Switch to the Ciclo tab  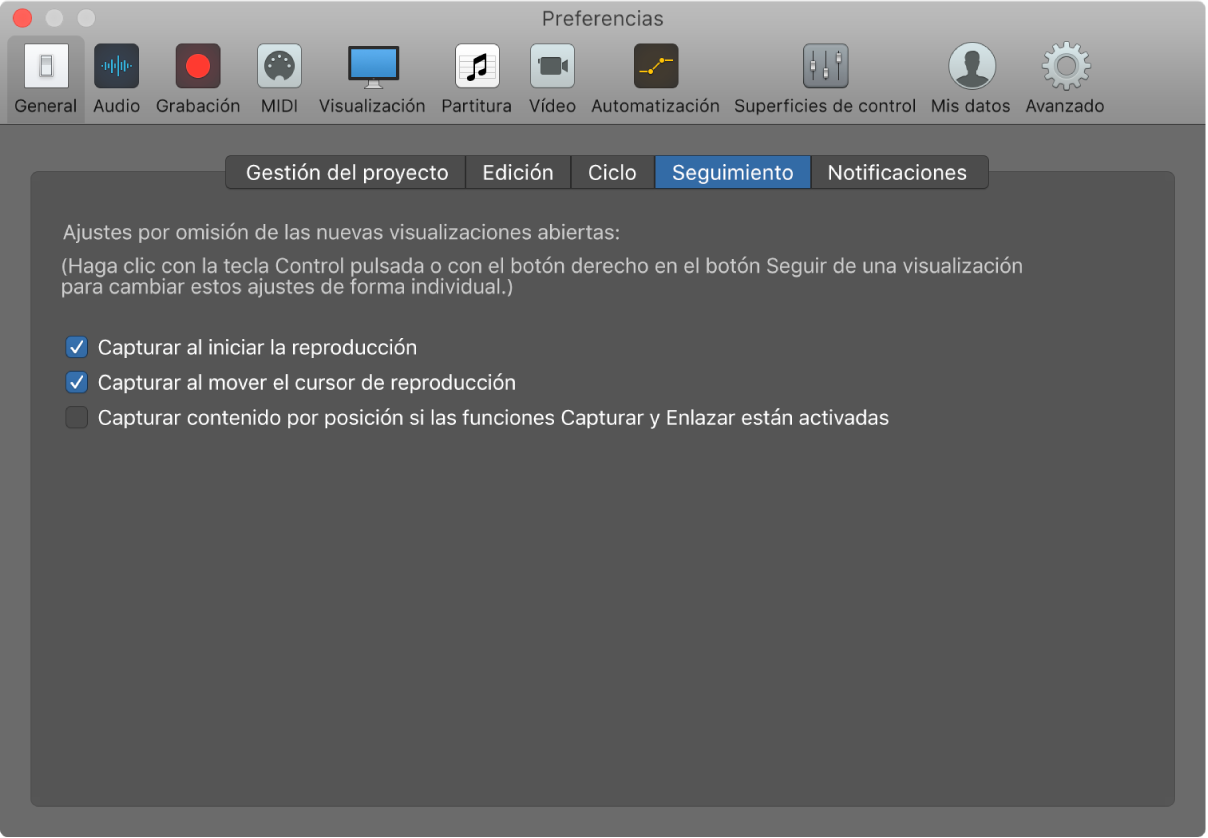612,172
